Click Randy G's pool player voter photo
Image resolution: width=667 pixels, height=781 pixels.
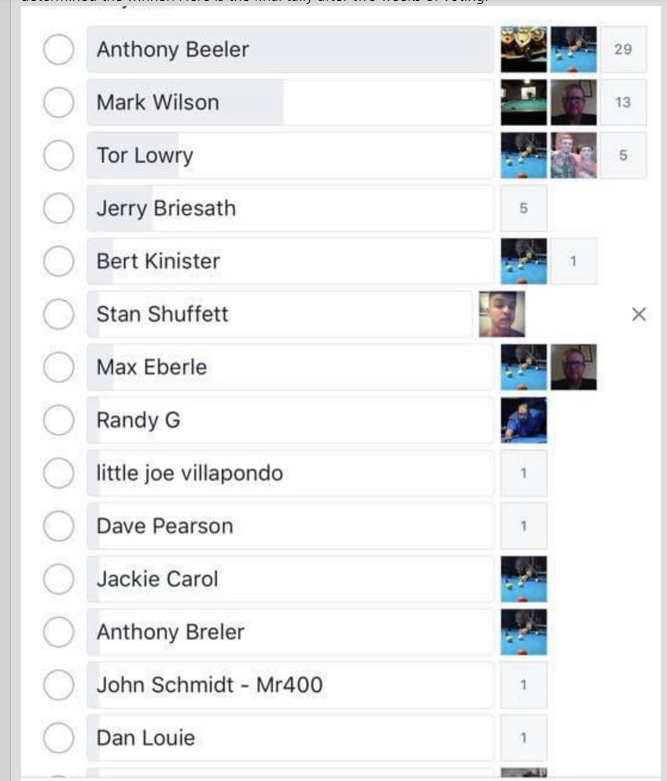click(523, 420)
